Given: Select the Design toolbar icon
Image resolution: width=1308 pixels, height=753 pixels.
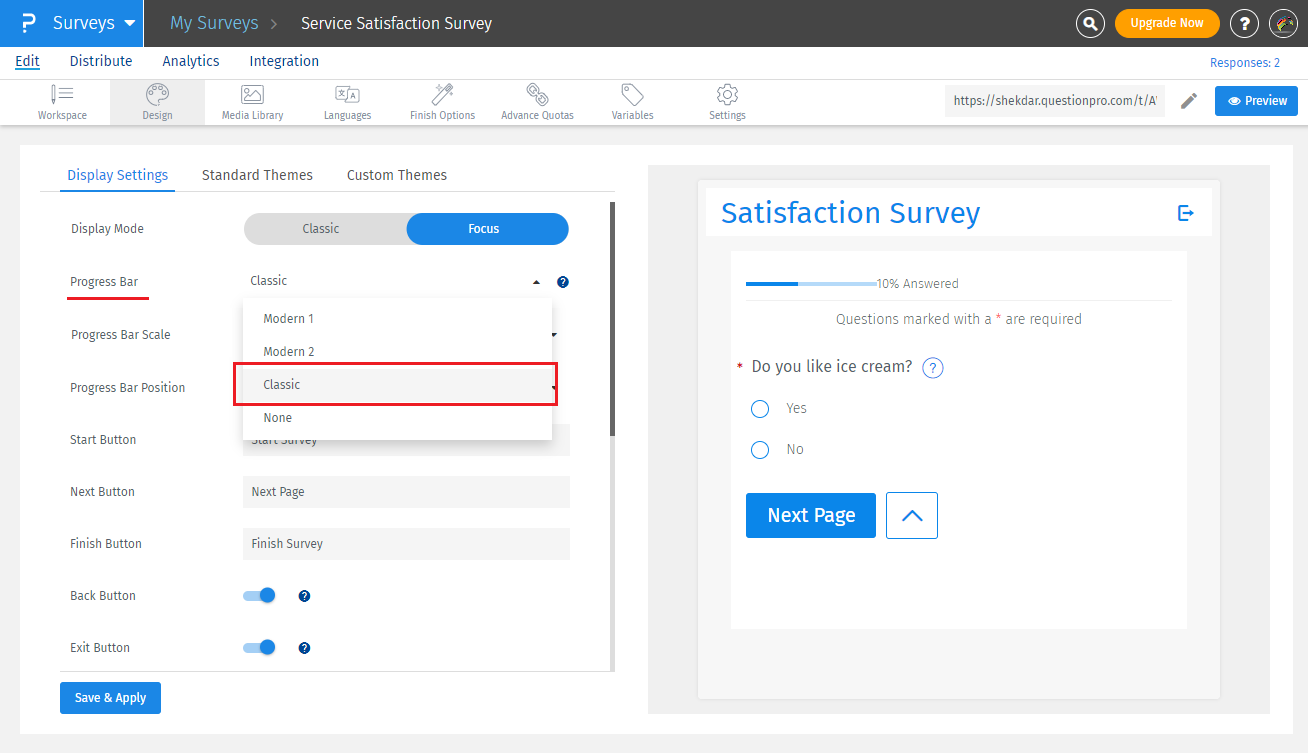Looking at the screenshot, I should pos(156,101).
